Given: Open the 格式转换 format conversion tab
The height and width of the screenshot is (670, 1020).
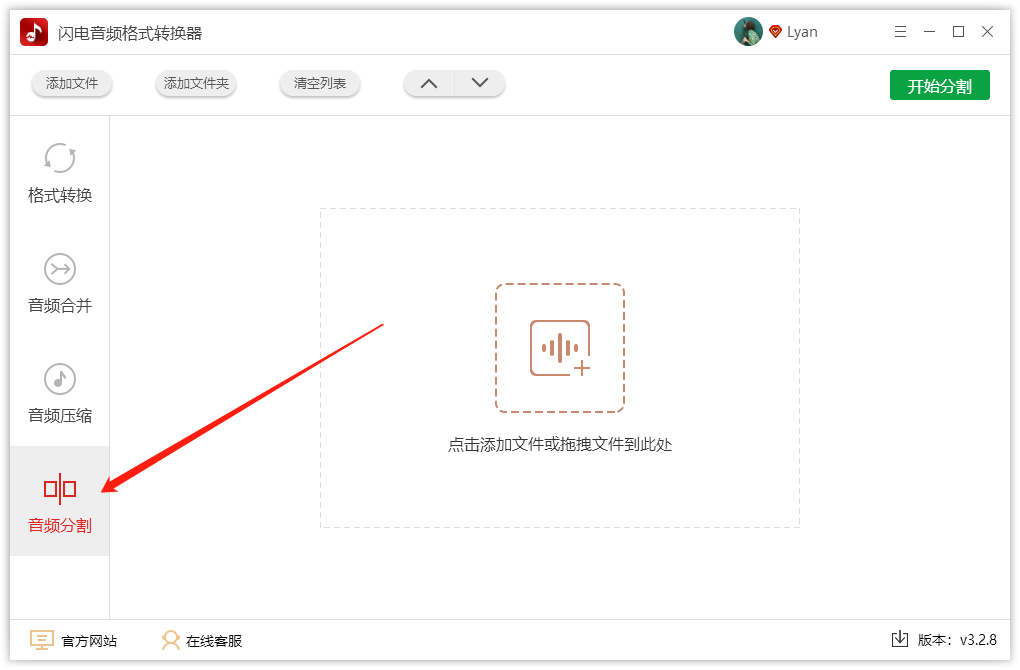Looking at the screenshot, I should (x=60, y=172).
